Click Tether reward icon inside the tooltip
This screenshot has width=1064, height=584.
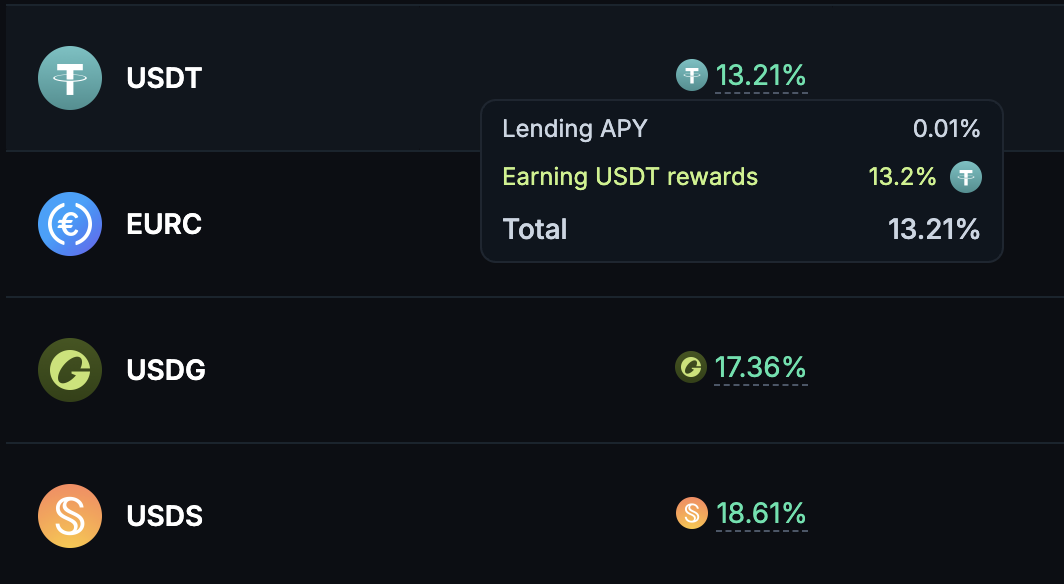[965, 178]
